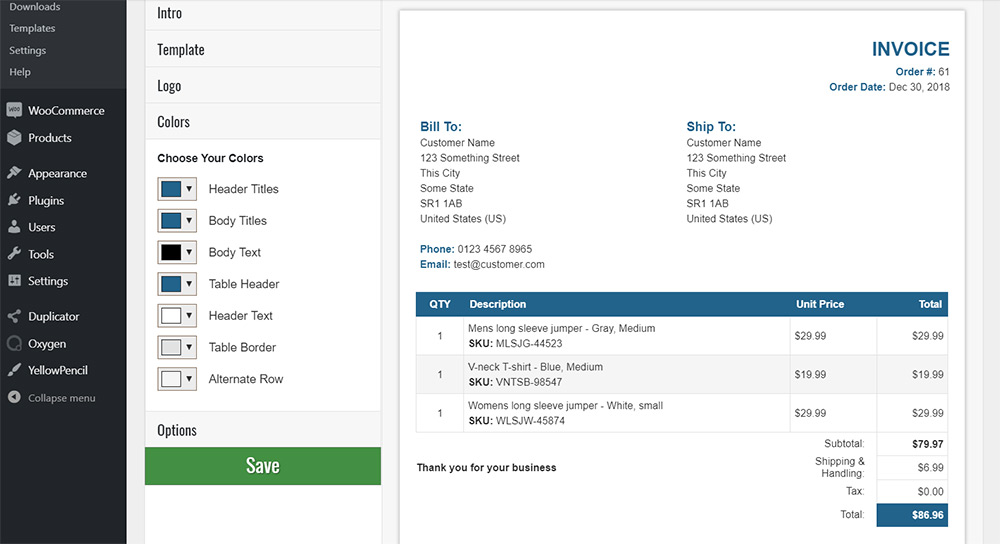
Task: Open the Options accordion section
Action: point(263,430)
